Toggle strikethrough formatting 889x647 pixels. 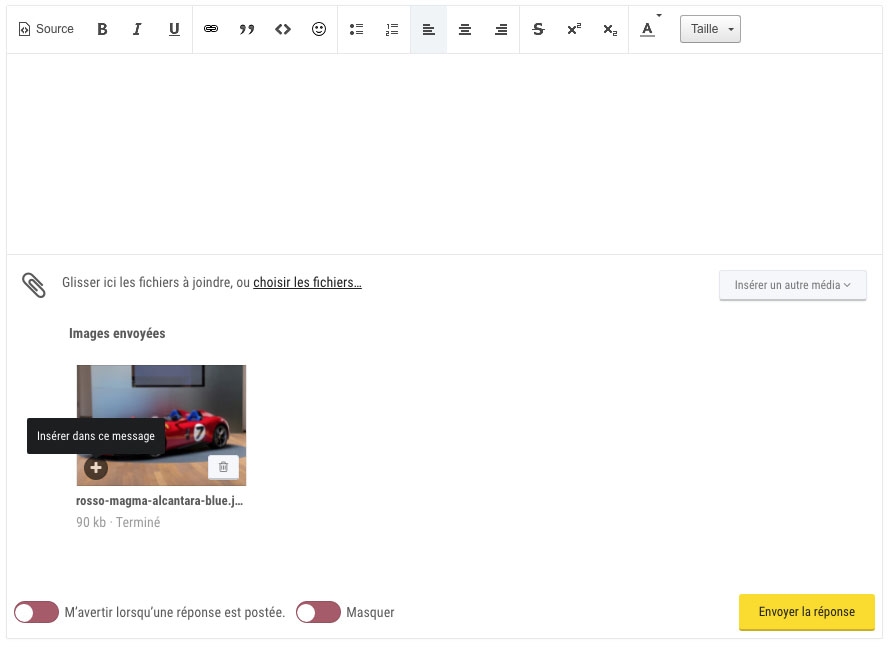pos(538,29)
